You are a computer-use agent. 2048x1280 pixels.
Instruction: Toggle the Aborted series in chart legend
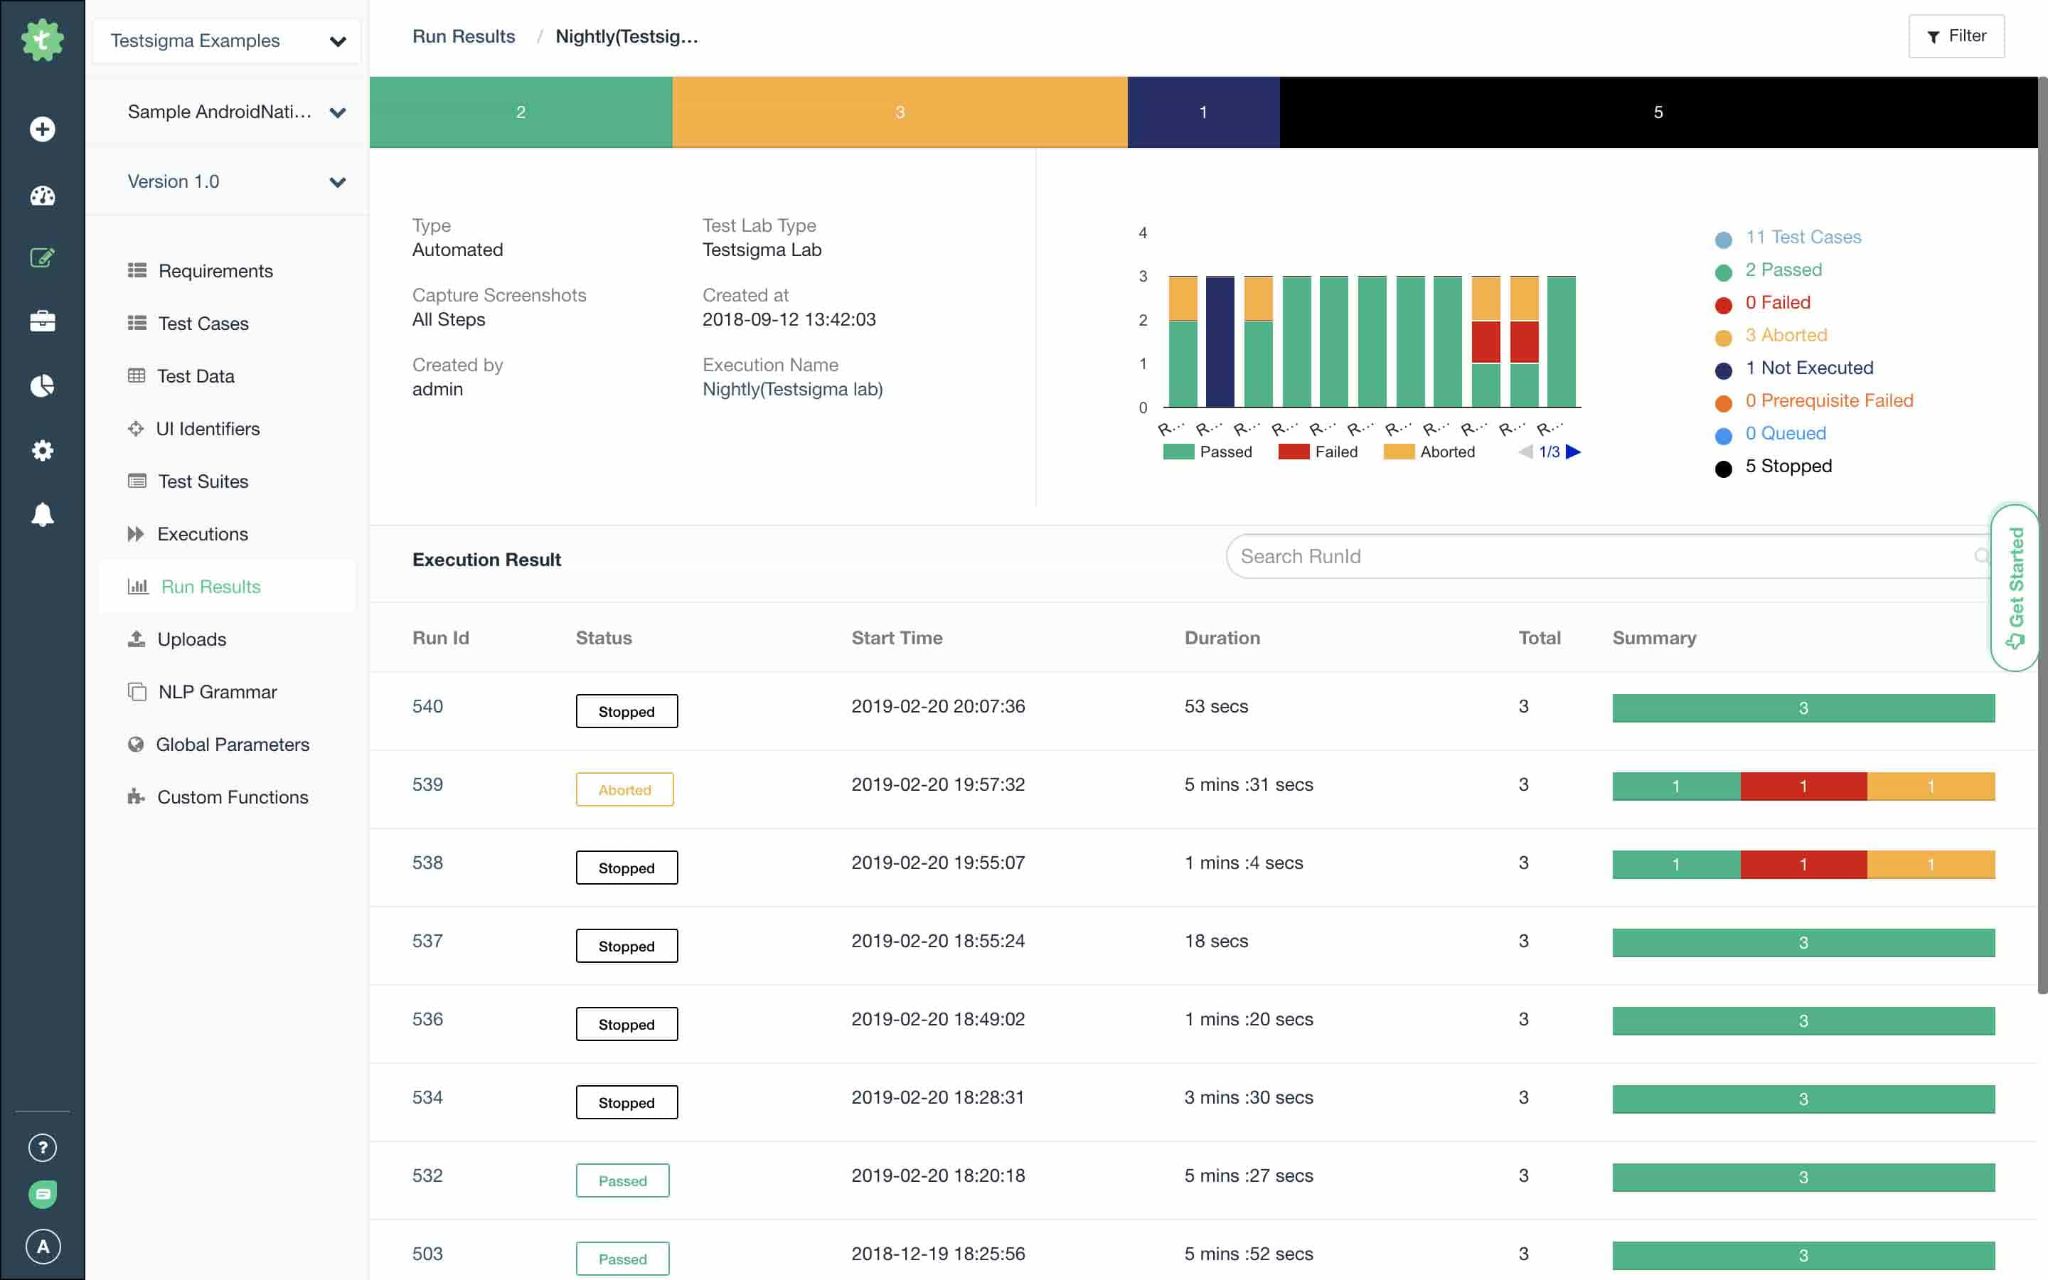pos(1428,452)
